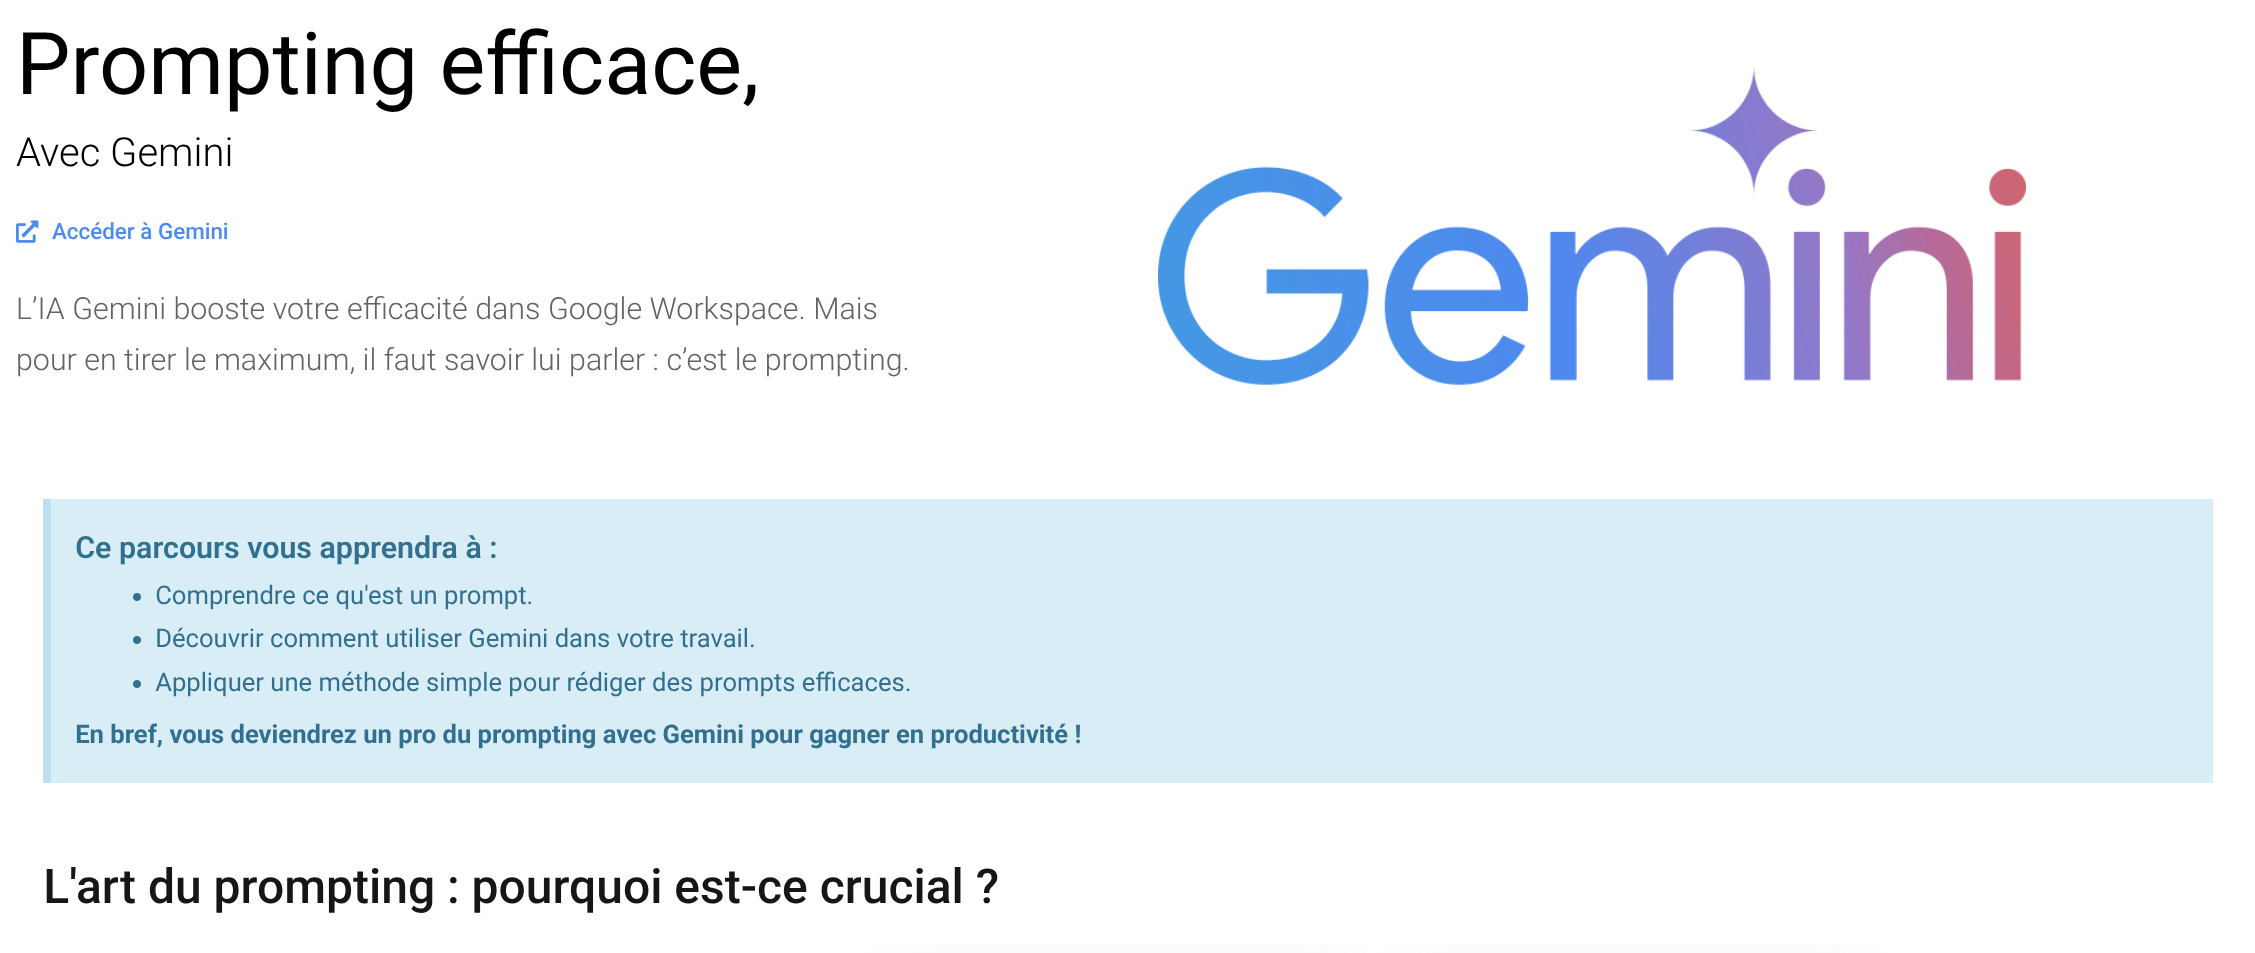Click the letter m in the Gemini logo

click(1660, 304)
